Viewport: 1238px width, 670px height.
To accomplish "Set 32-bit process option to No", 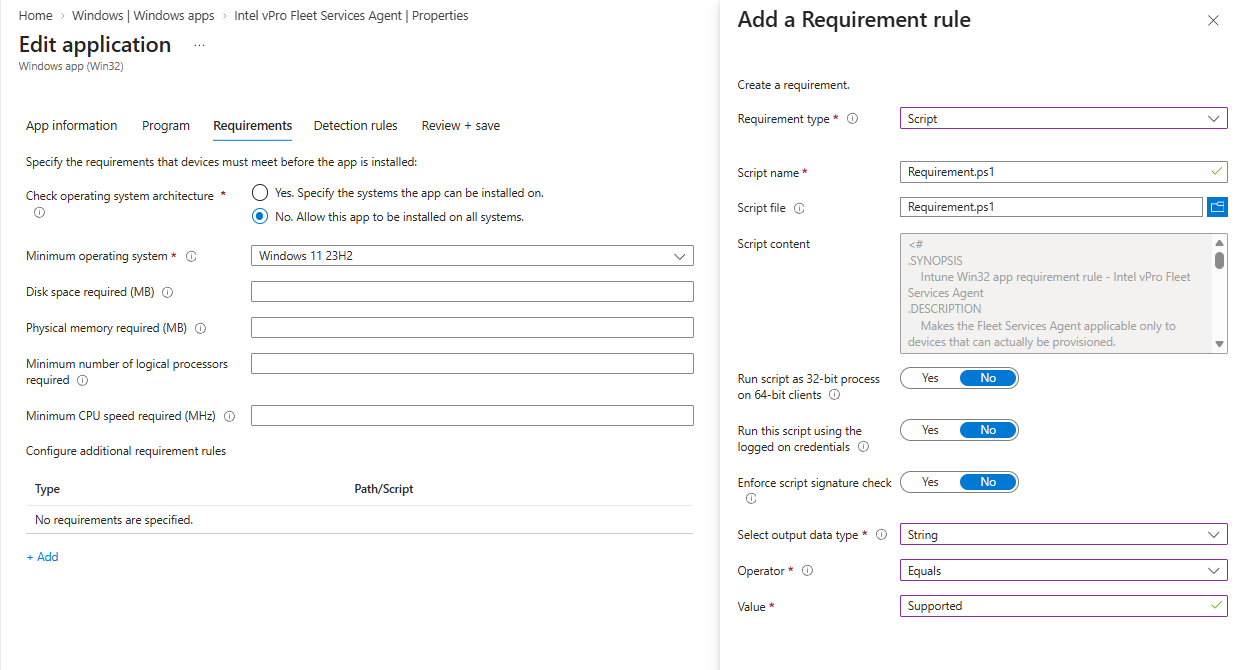I will [988, 378].
